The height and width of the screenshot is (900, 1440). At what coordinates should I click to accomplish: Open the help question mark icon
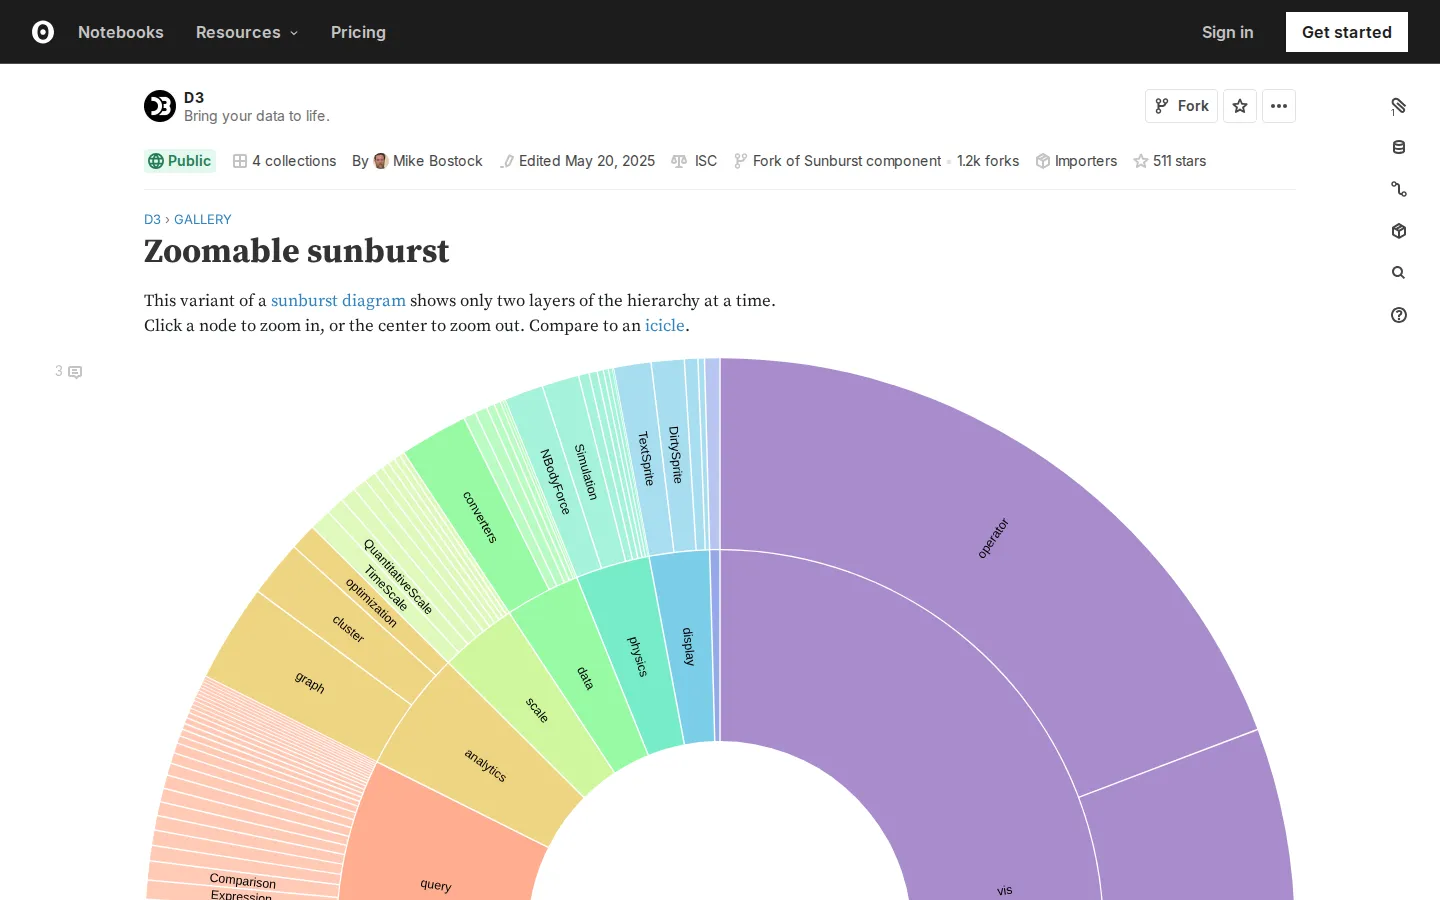[1399, 315]
